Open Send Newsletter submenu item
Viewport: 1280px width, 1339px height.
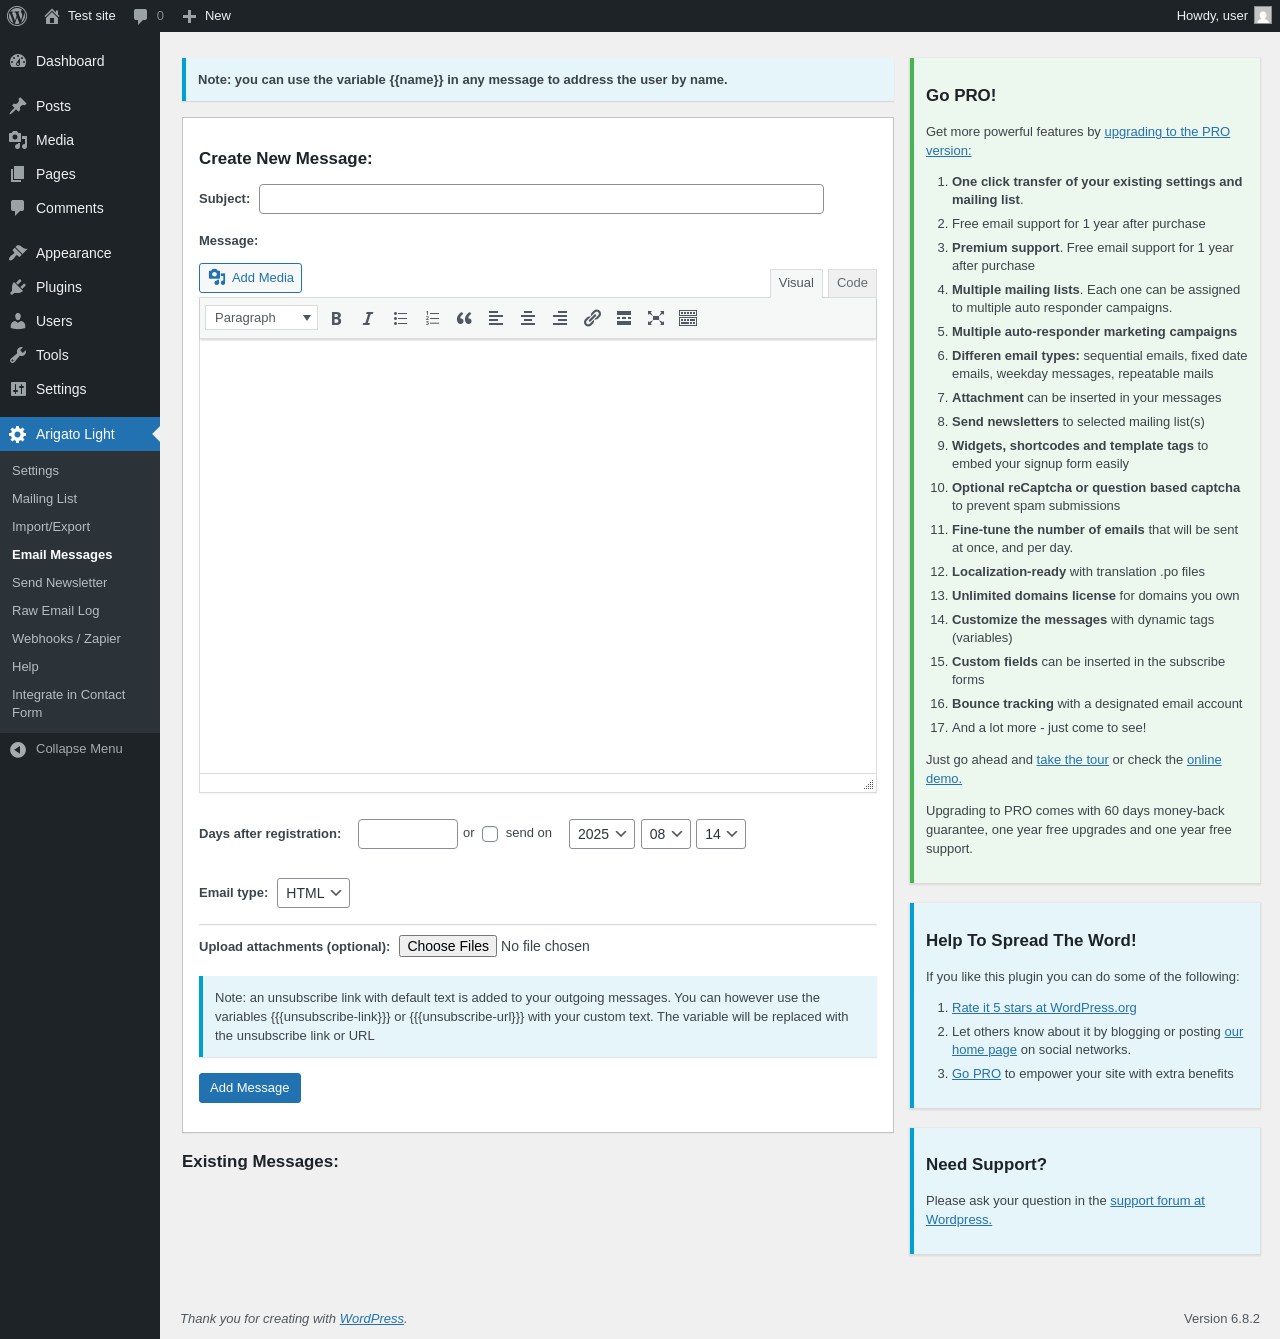pyautogui.click(x=80, y=583)
